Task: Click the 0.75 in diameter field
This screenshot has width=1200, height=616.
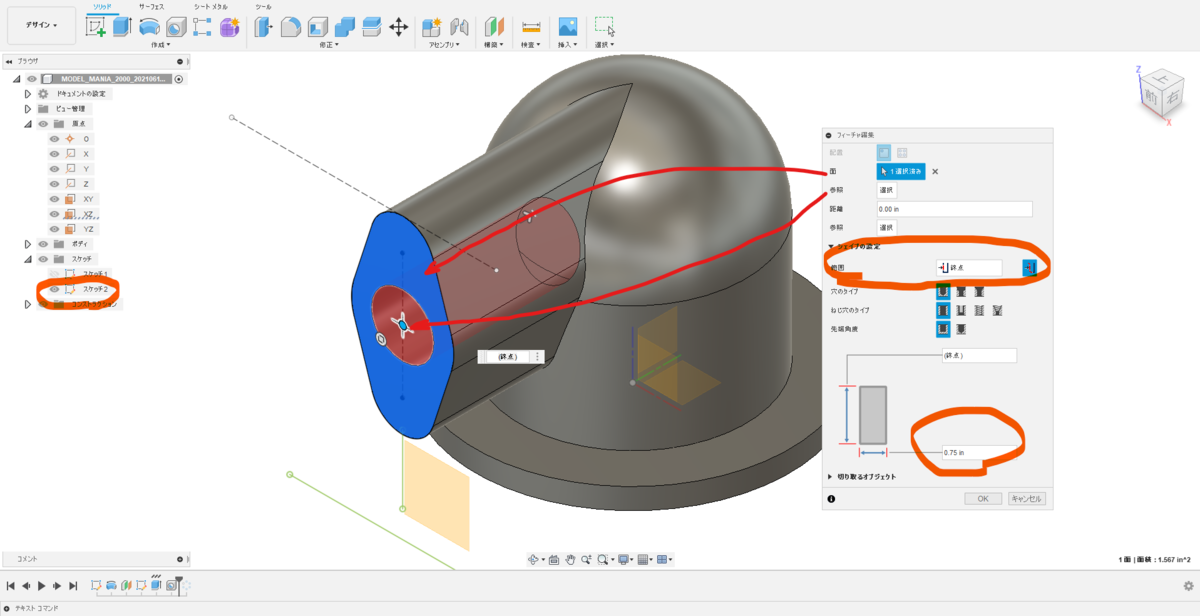Action: (x=979, y=452)
